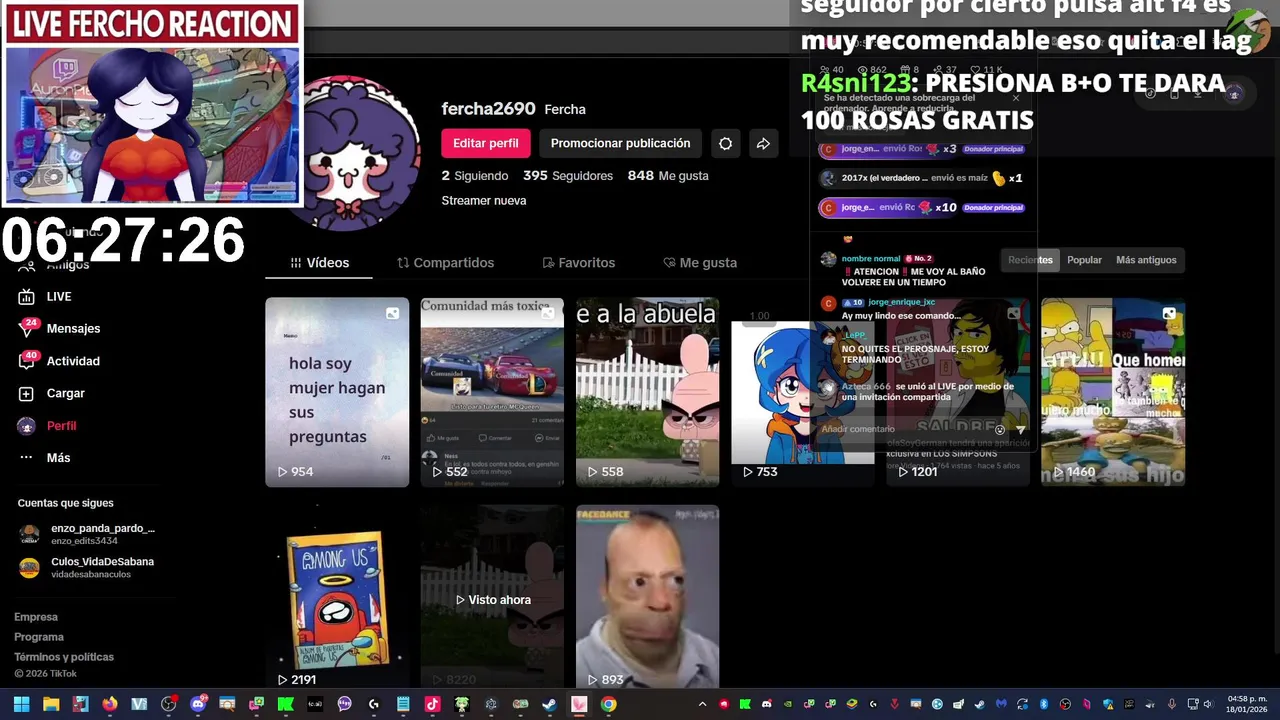
Task: Click Bluetooth icon in system tray
Action: click(x=1044, y=704)
